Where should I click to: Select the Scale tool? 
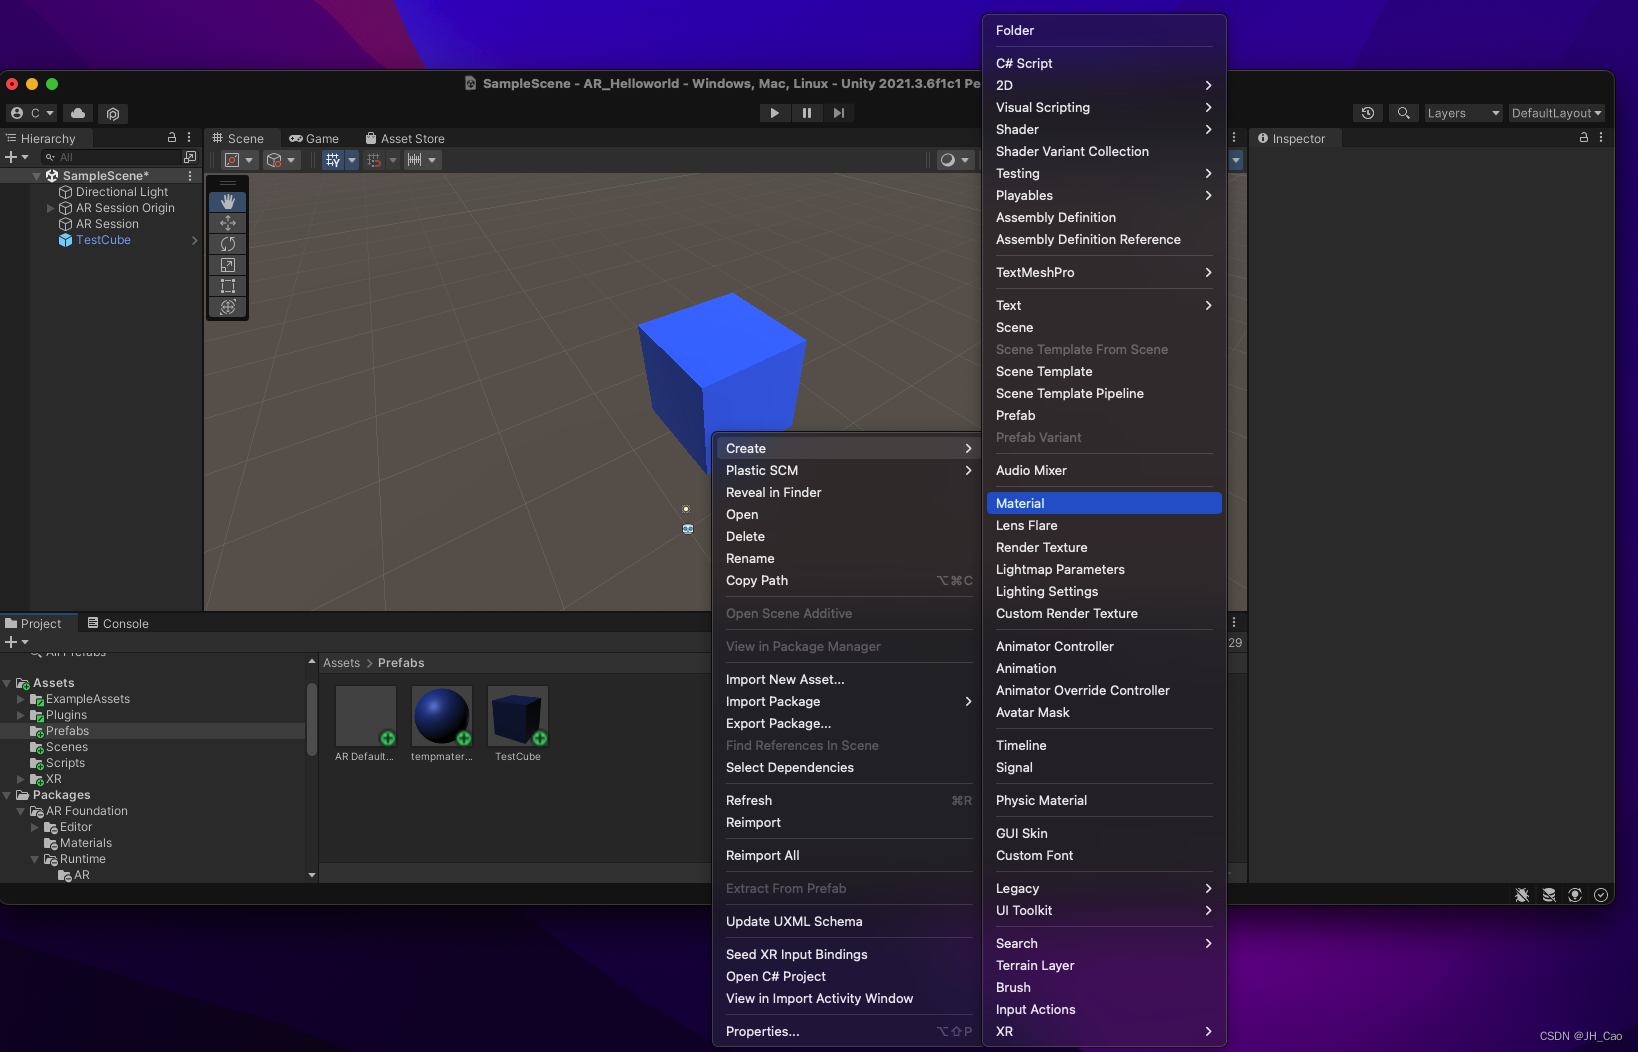pos(228,265)
